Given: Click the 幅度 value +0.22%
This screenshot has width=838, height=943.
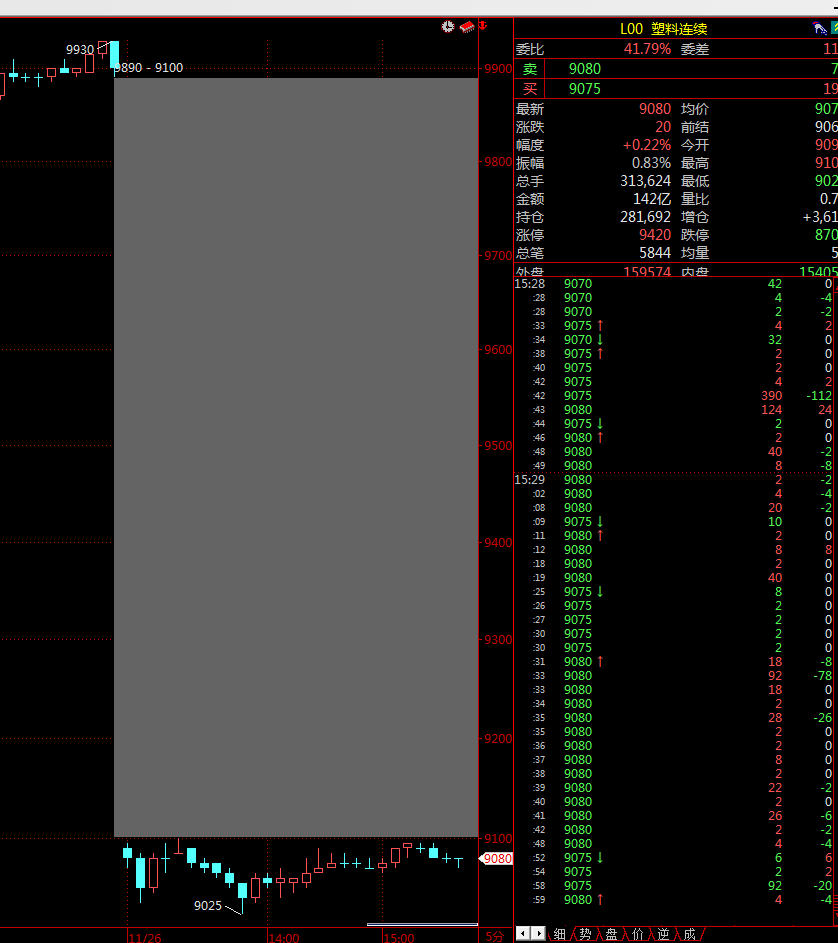Looking at the screenshot, I should (647, 145).
